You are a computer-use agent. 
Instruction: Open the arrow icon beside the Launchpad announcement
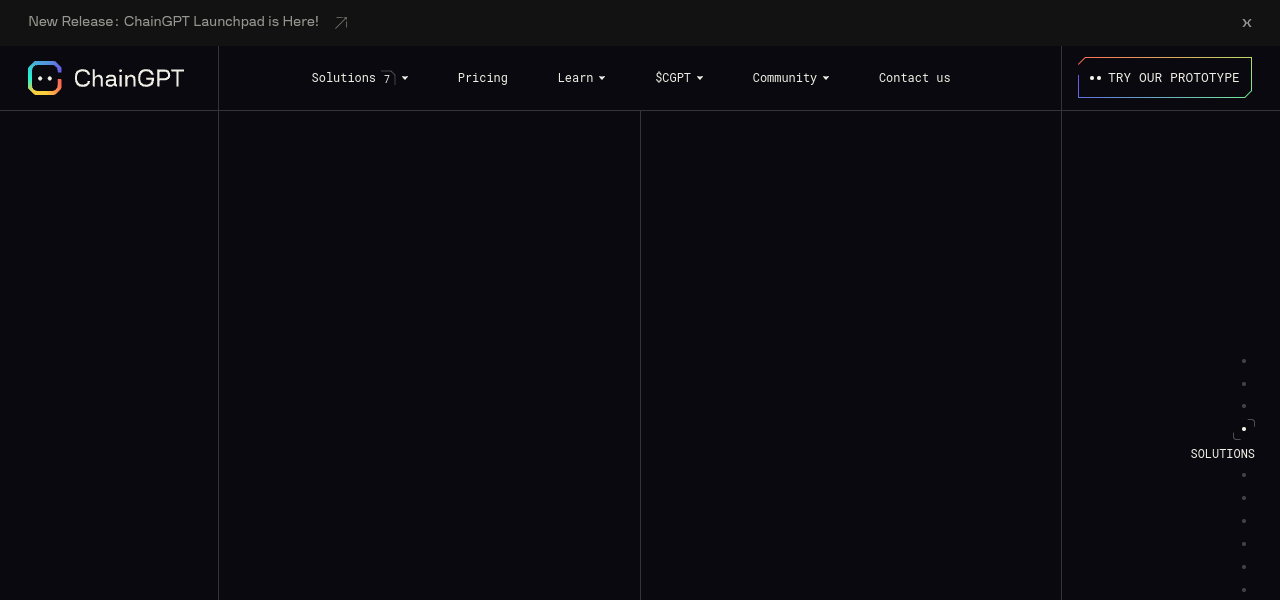341,22
